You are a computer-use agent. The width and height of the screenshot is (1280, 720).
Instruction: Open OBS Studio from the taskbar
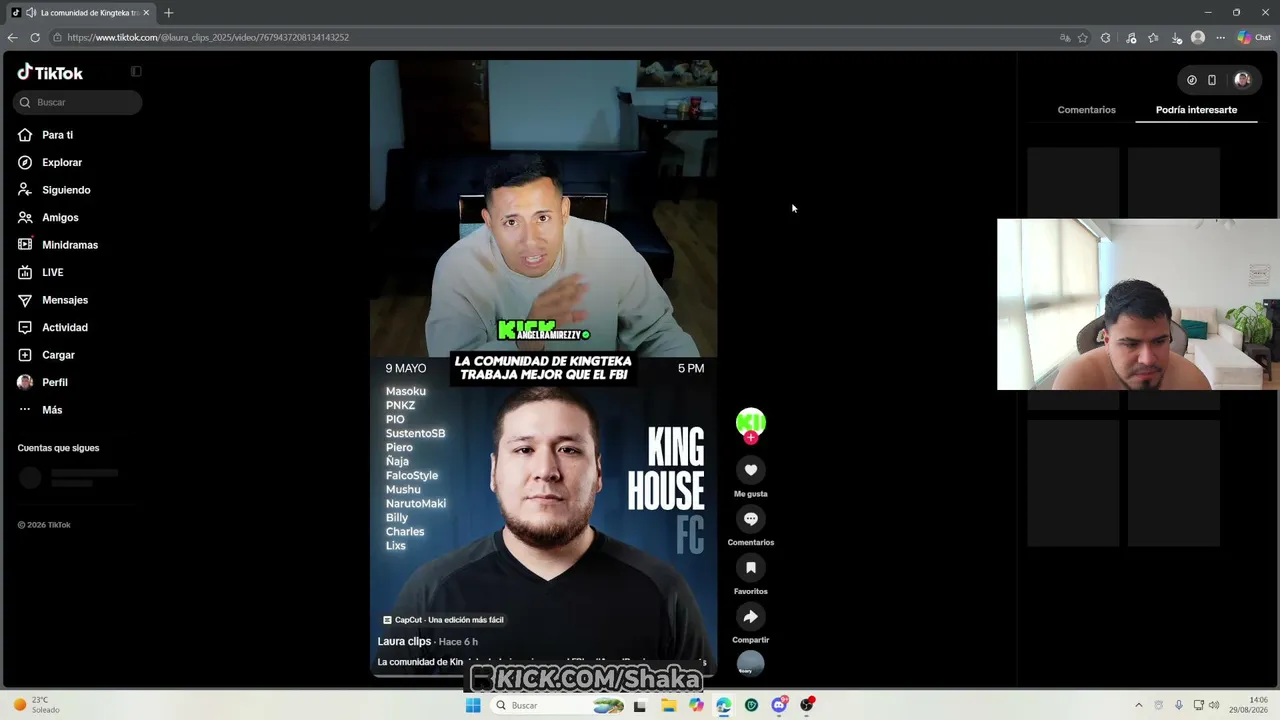[x=806, y=705]
